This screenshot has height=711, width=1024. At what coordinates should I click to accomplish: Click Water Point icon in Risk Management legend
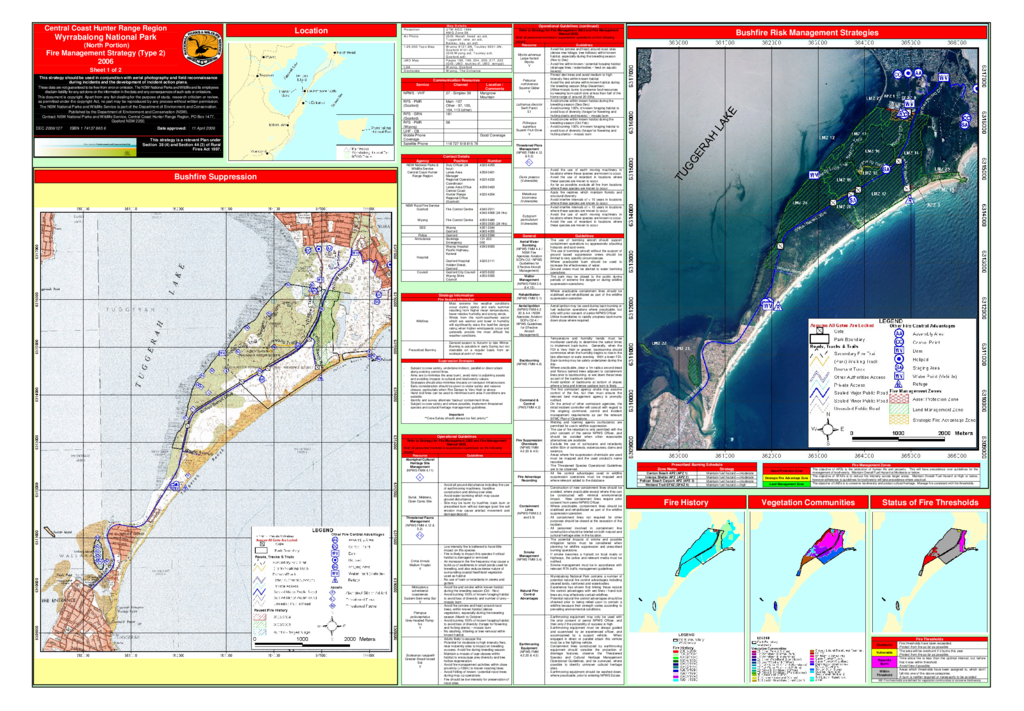pyautogui.click(x=899, y=376)
